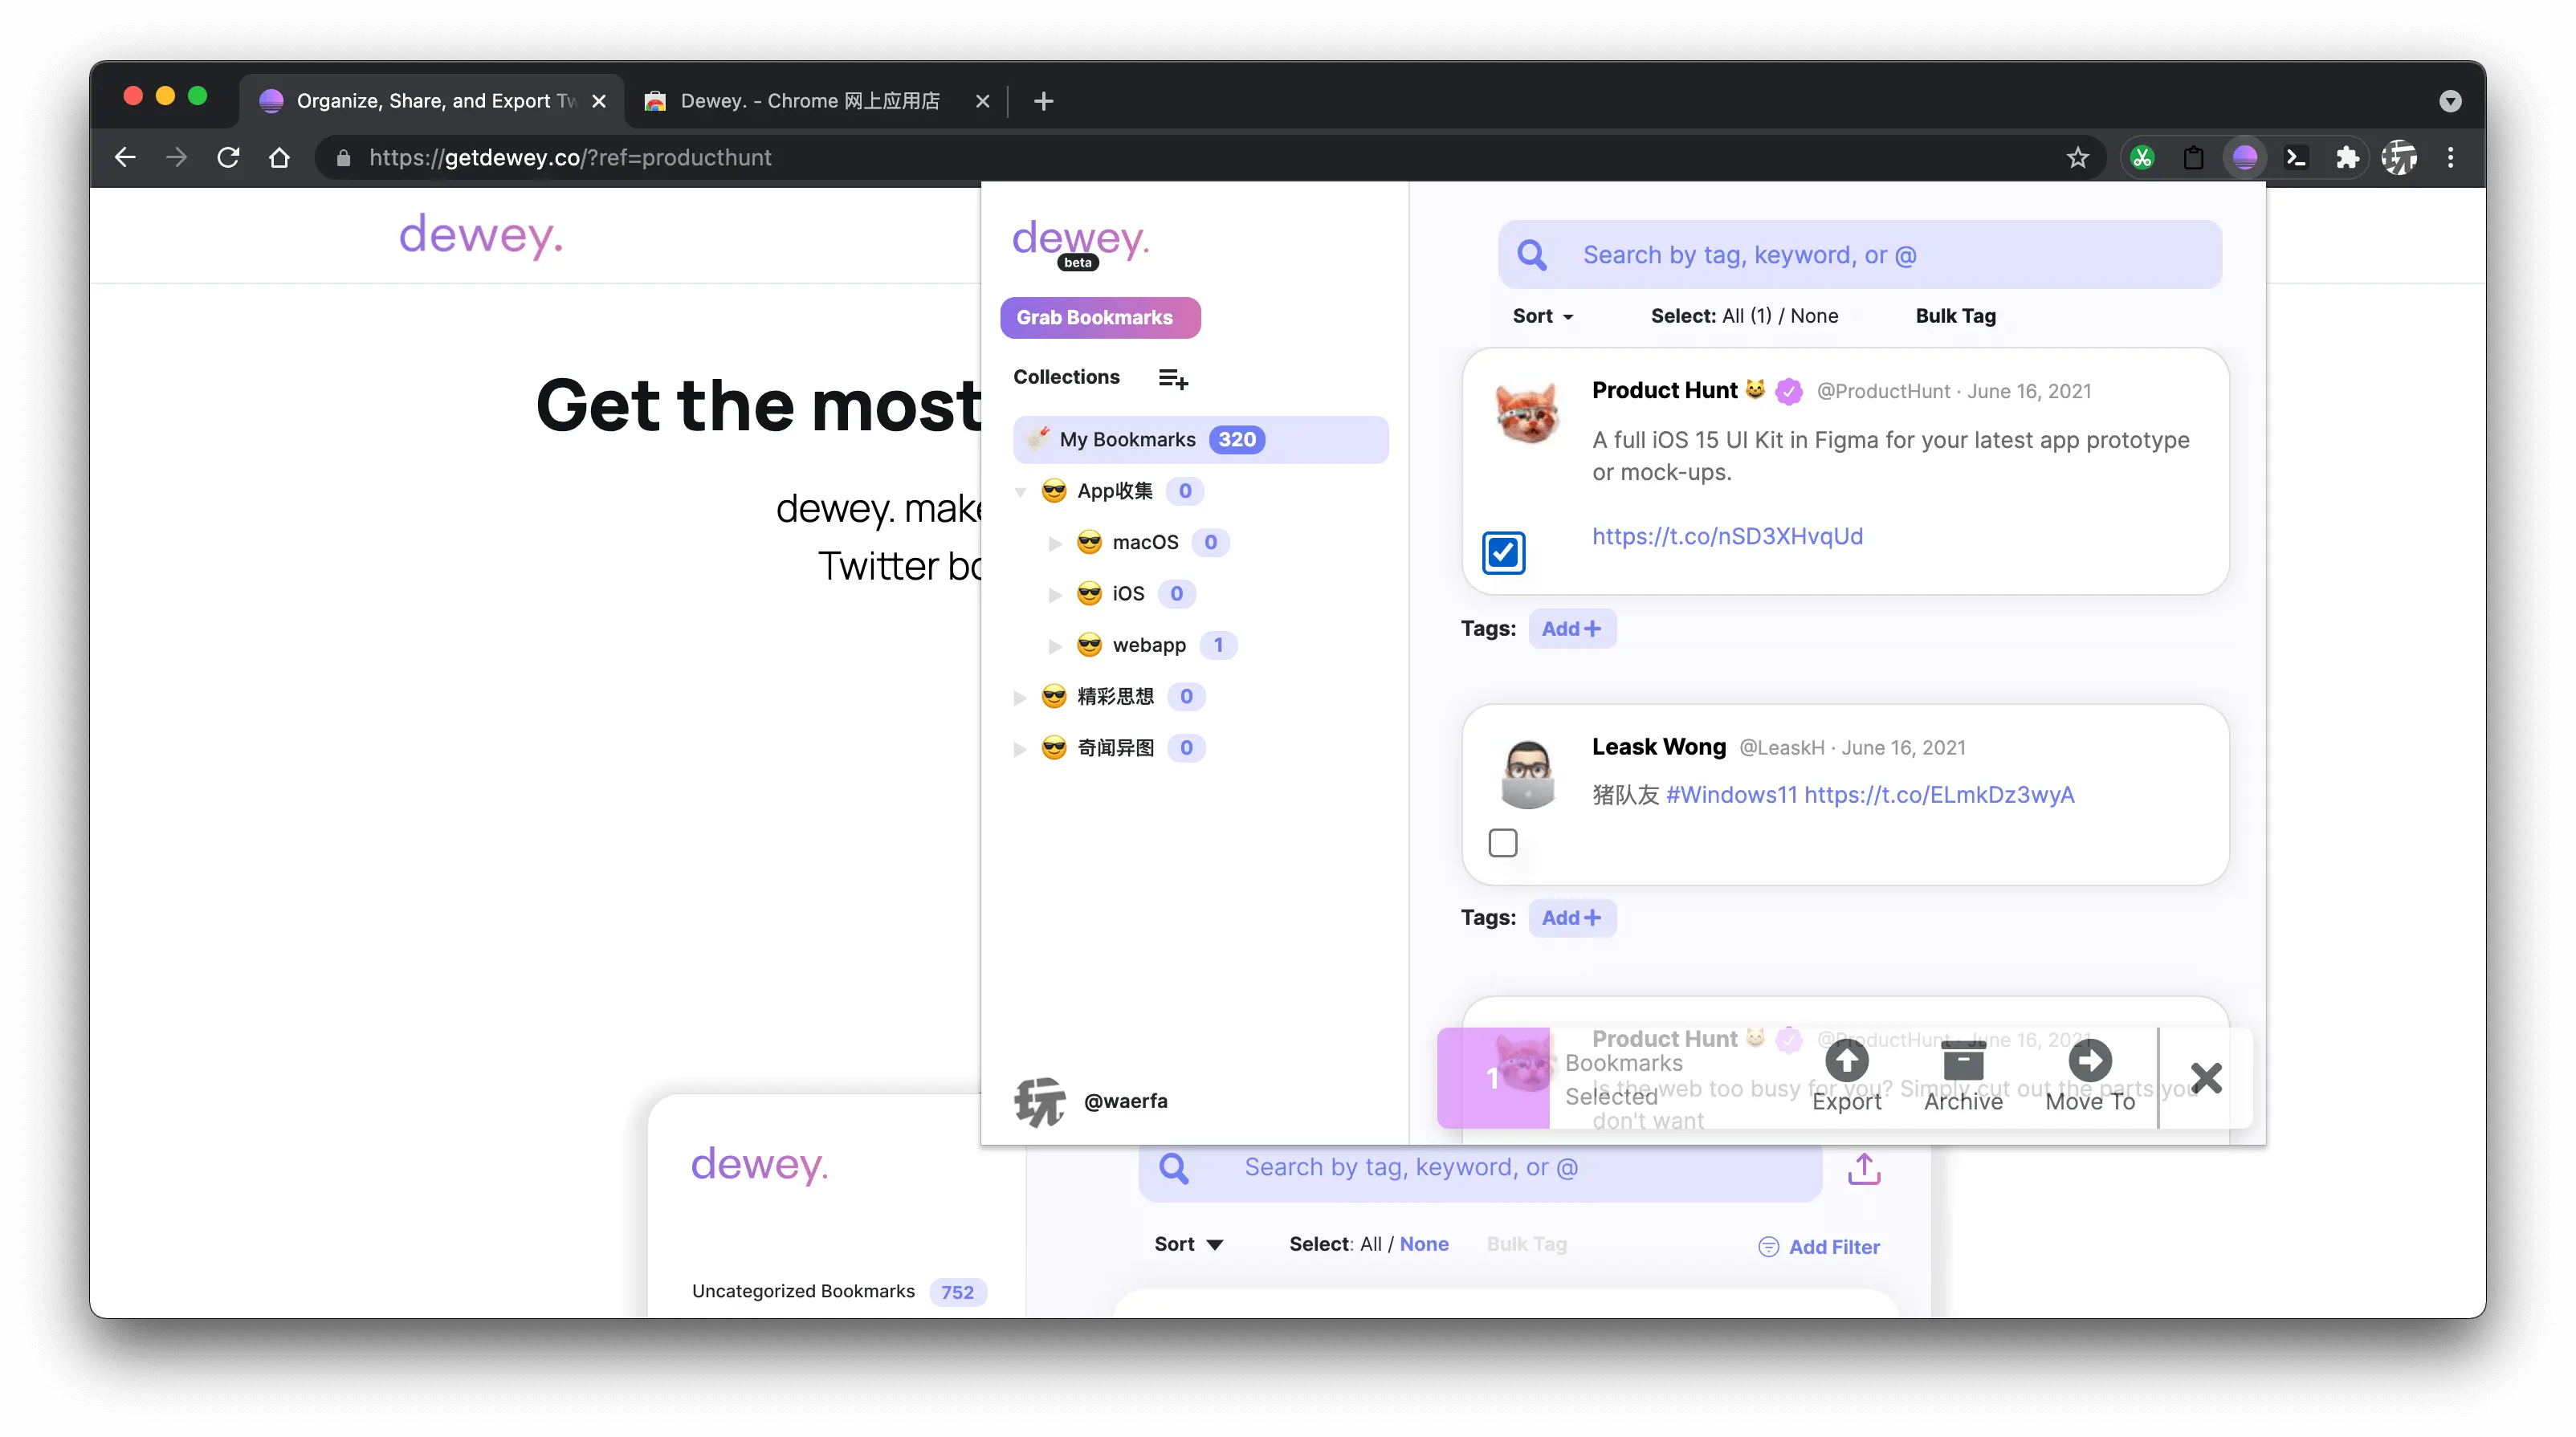Go forward to the next page

176,157
